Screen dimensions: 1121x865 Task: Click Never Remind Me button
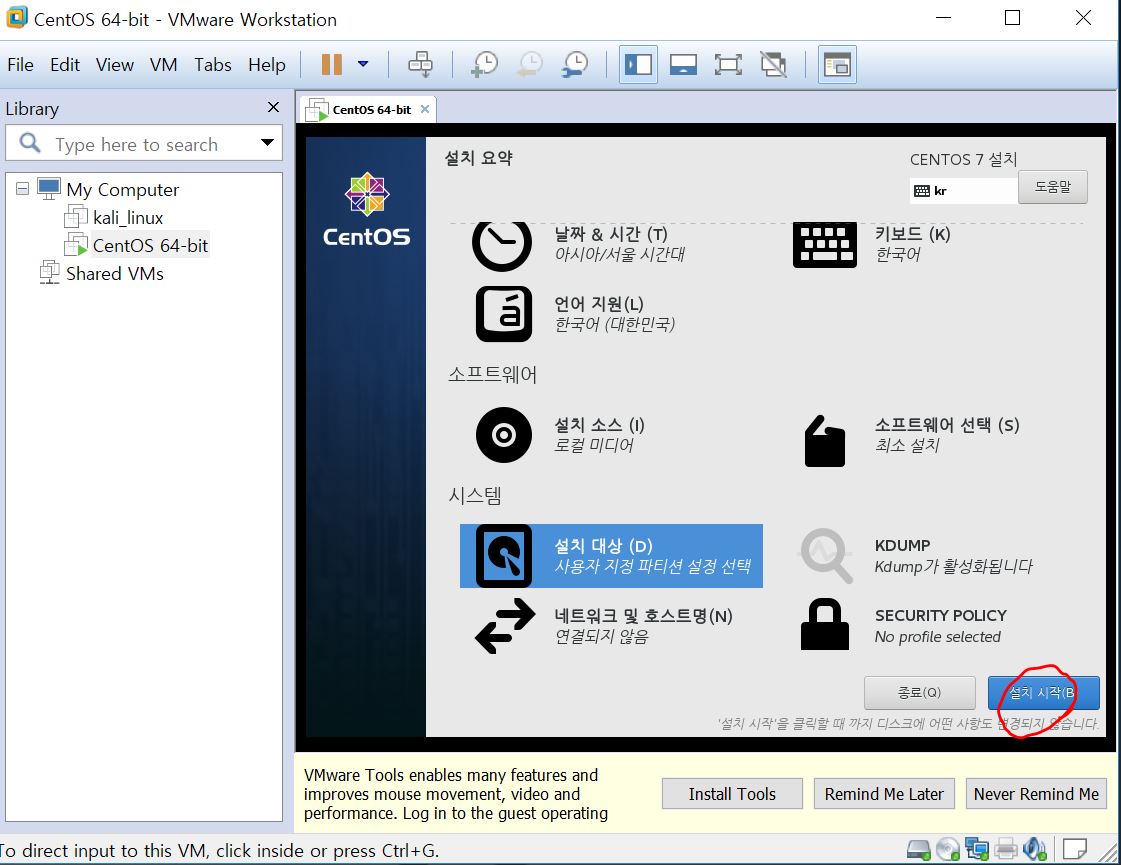(1036, 794)
